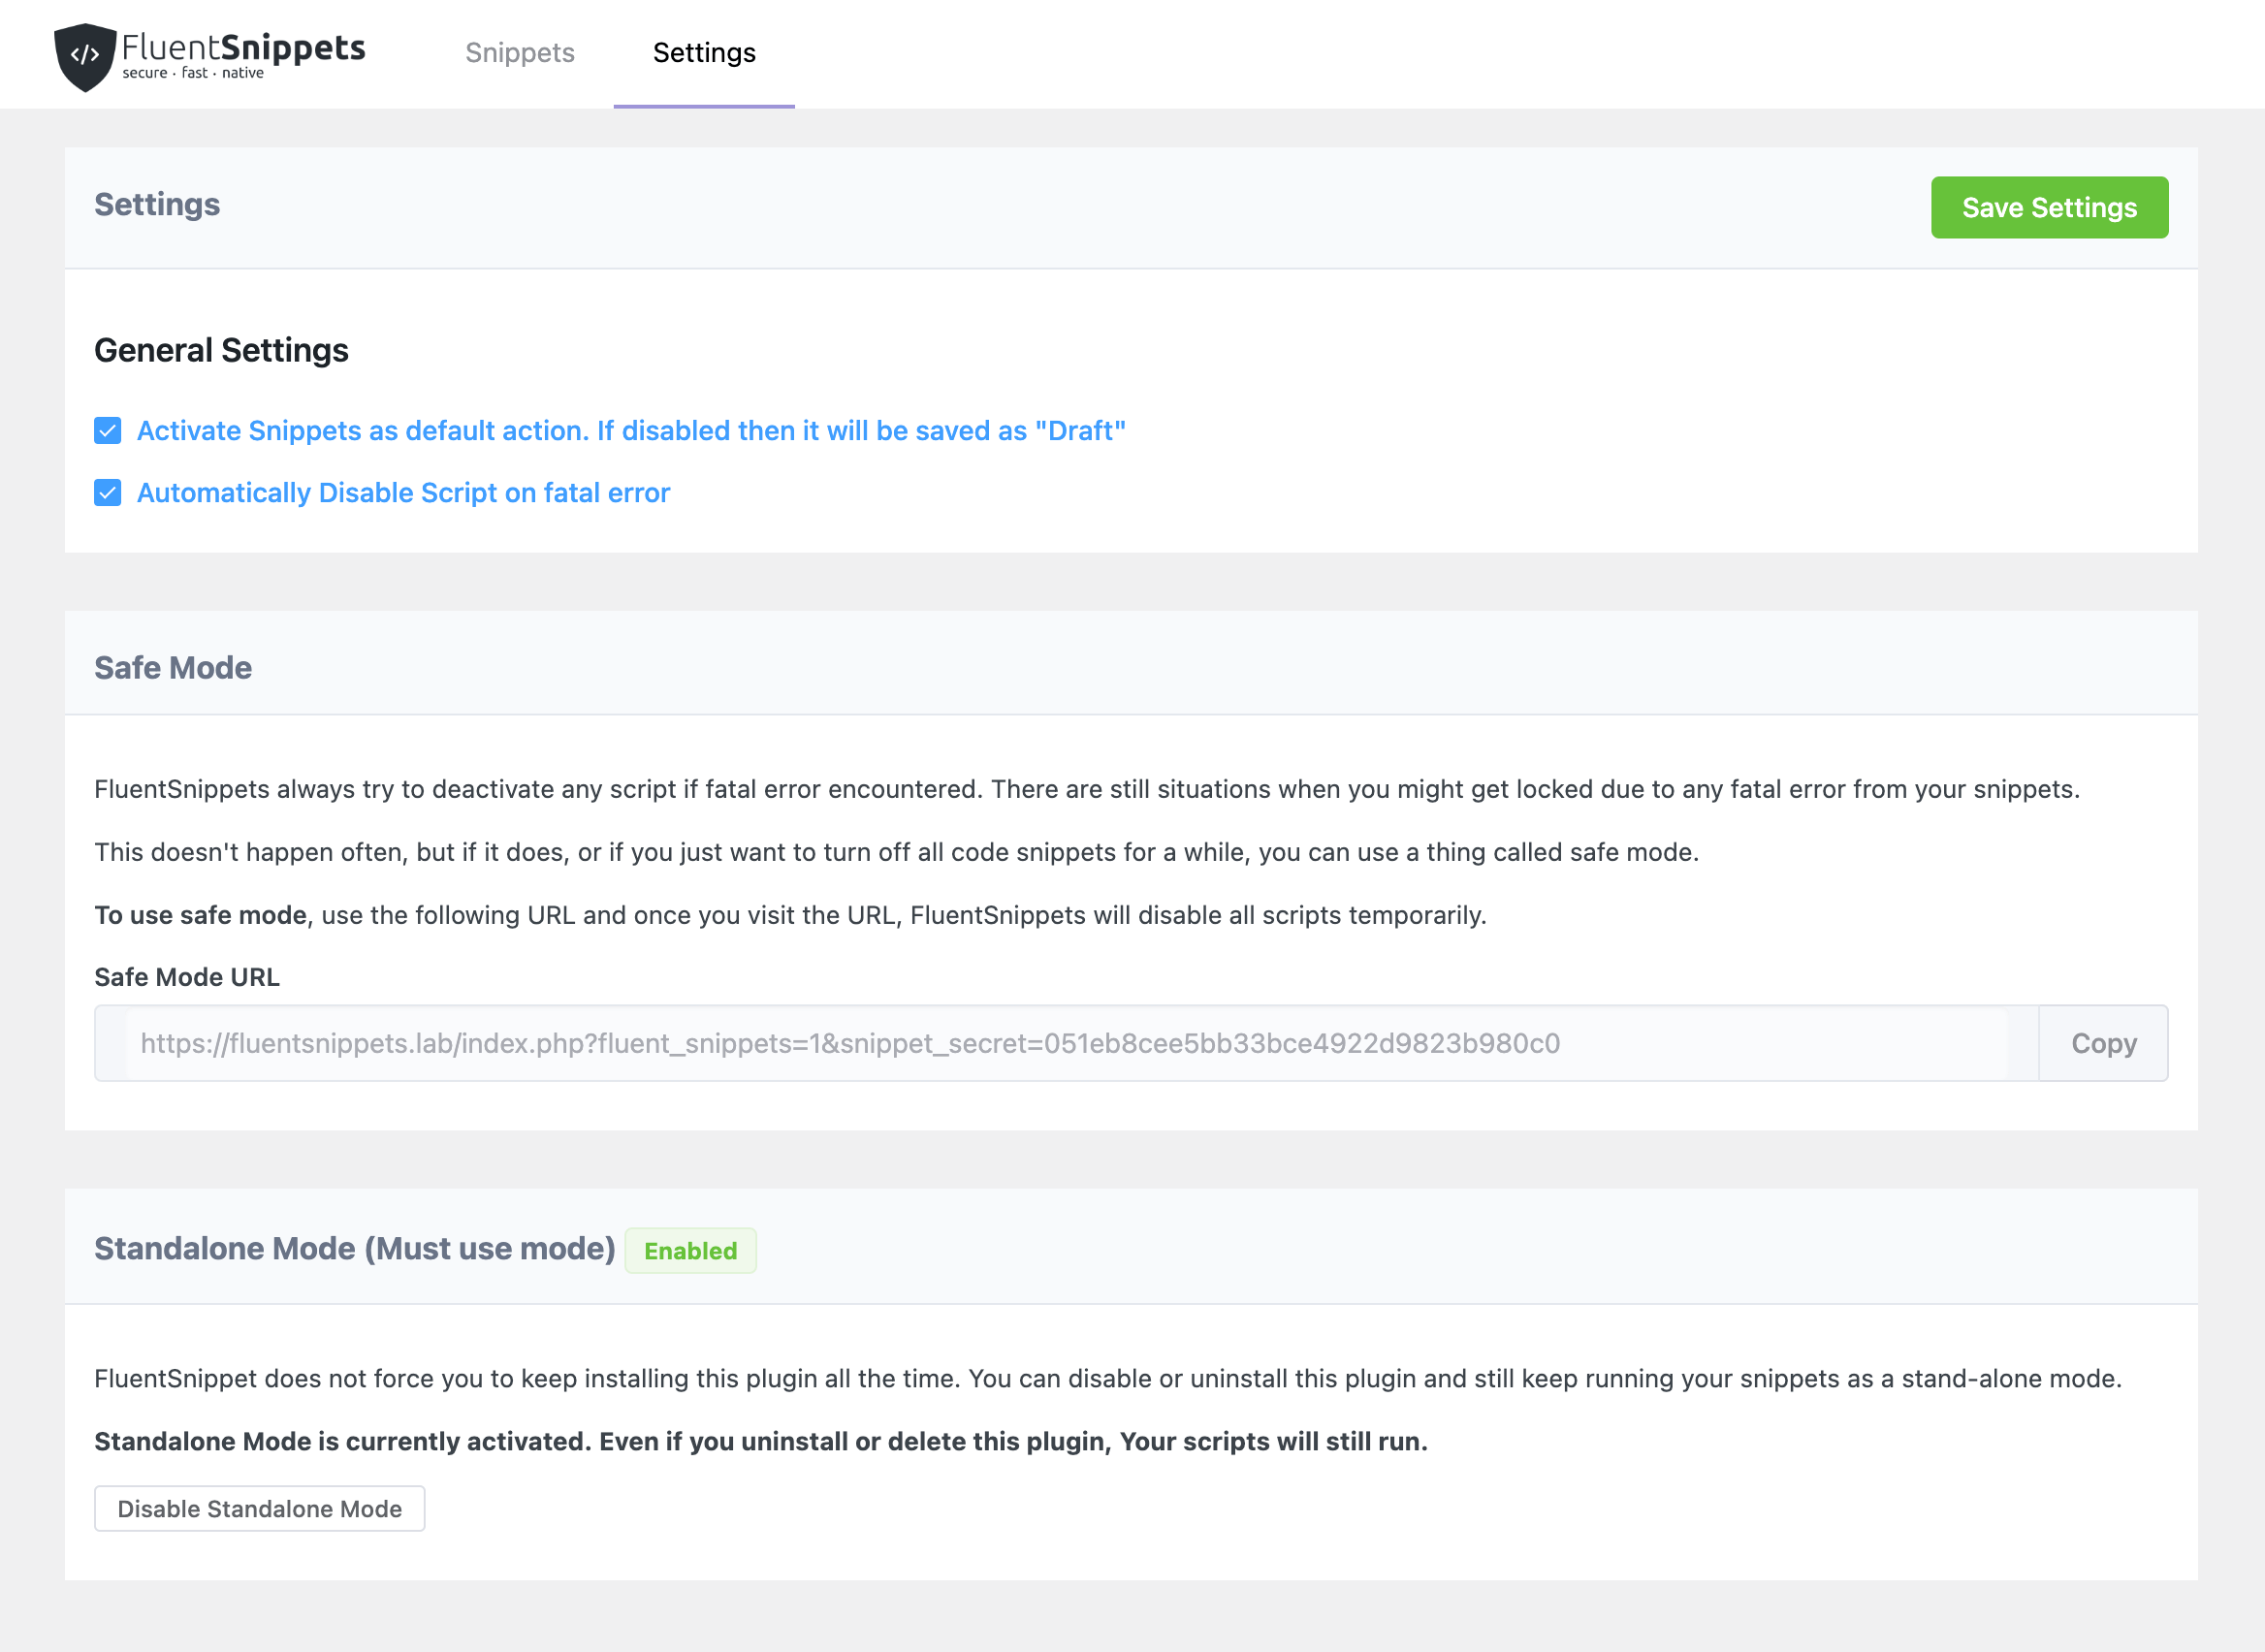Click the Disable Standalone Mode button
Screen dimensions: 2265x1652
[260, 1508]
